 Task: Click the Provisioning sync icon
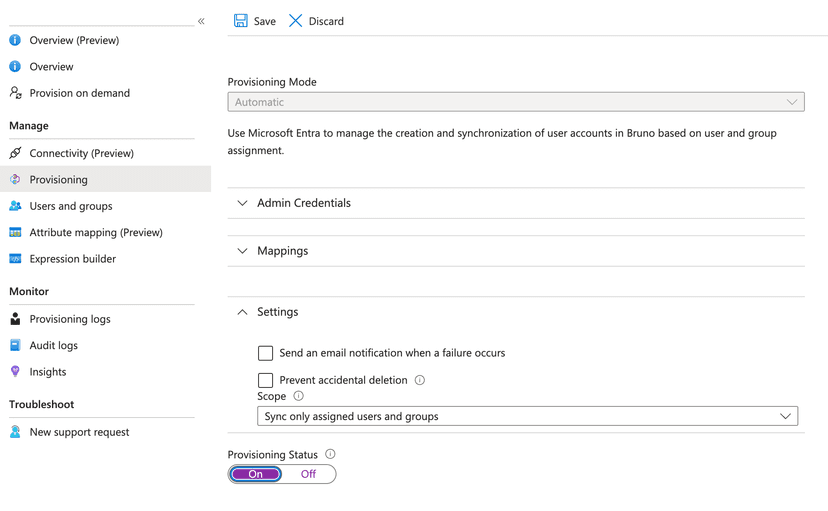(15, 179)
